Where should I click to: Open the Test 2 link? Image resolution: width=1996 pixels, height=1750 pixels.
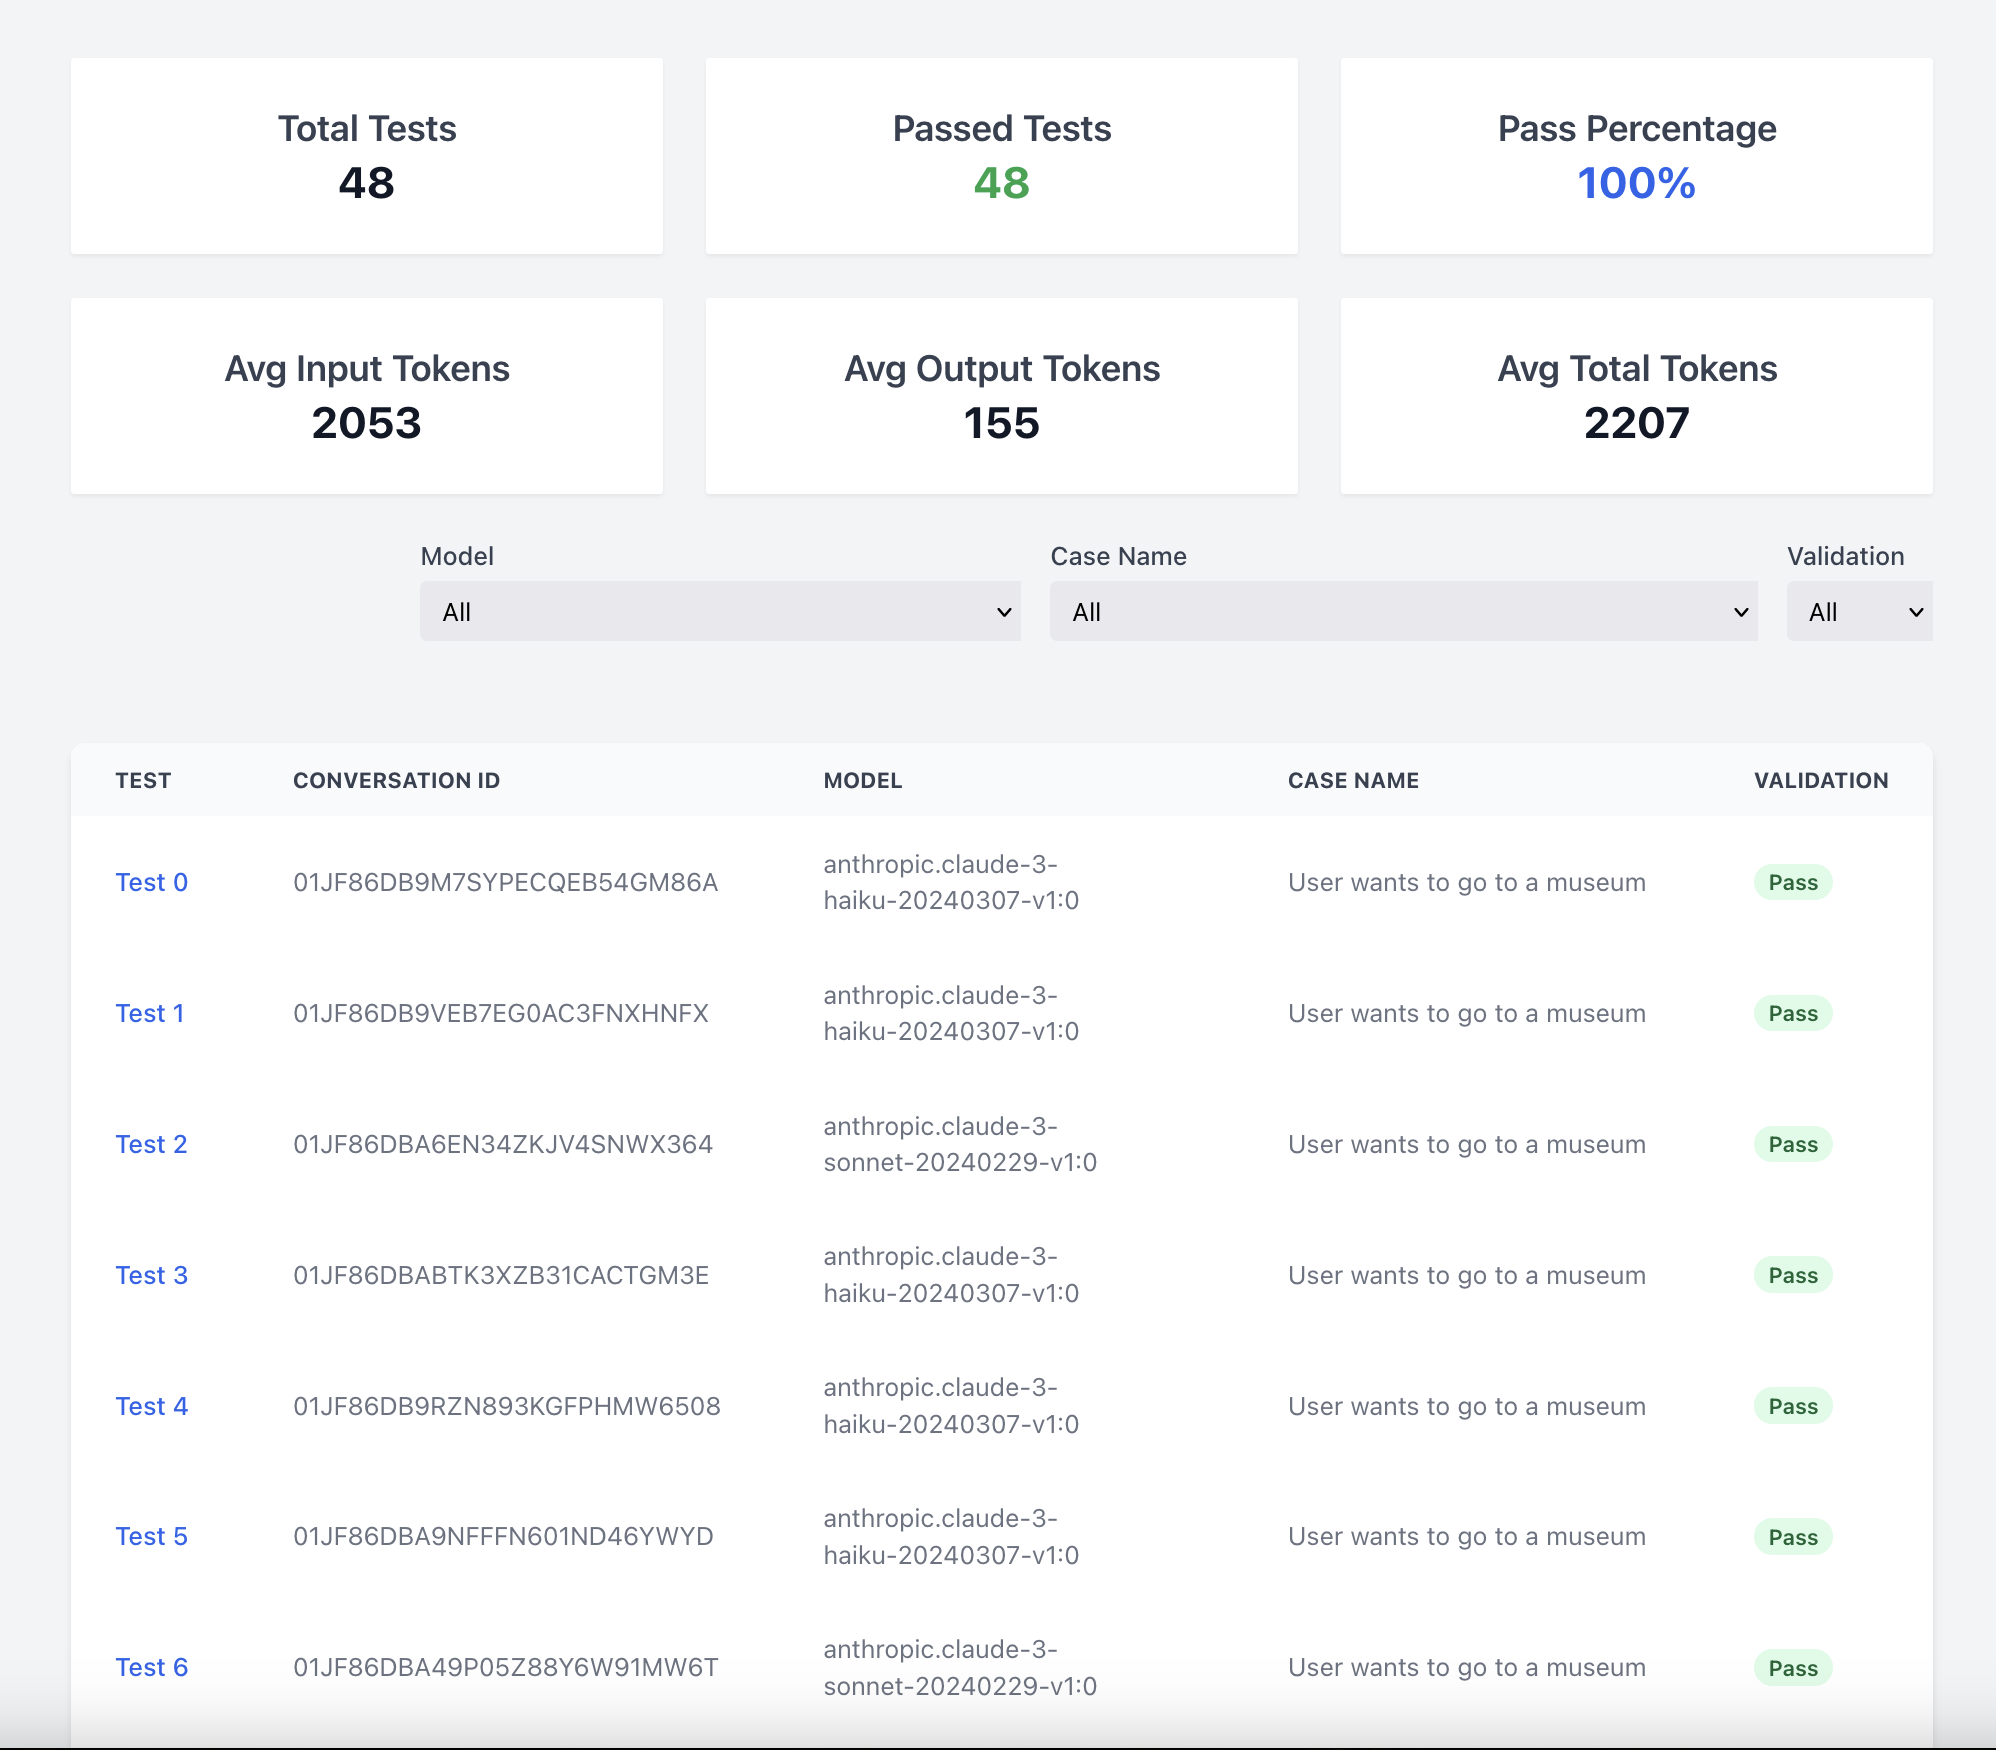pyautogui.click(x=152, y=1144)
